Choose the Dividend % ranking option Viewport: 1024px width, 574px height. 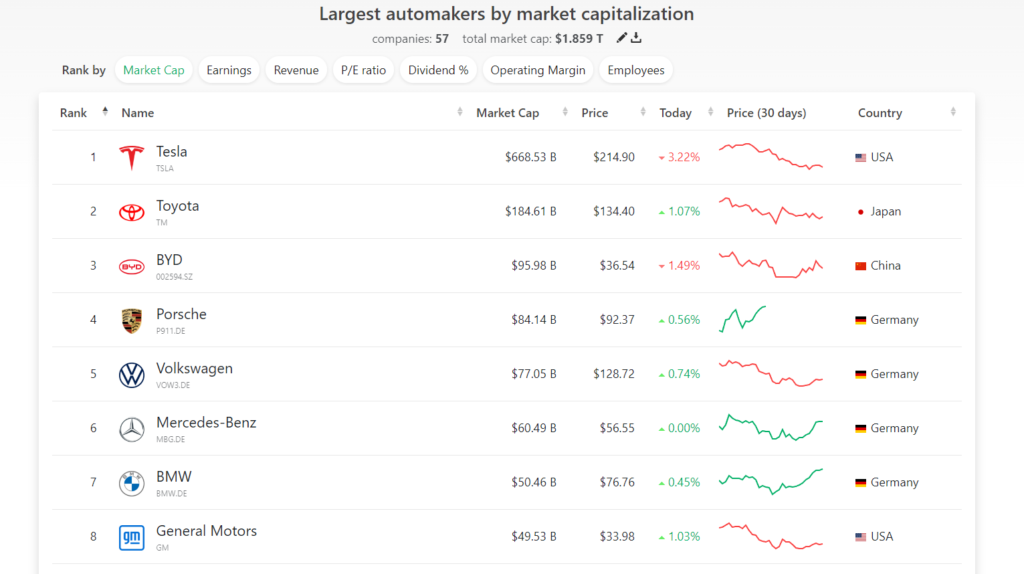click(x=437, y=70)
